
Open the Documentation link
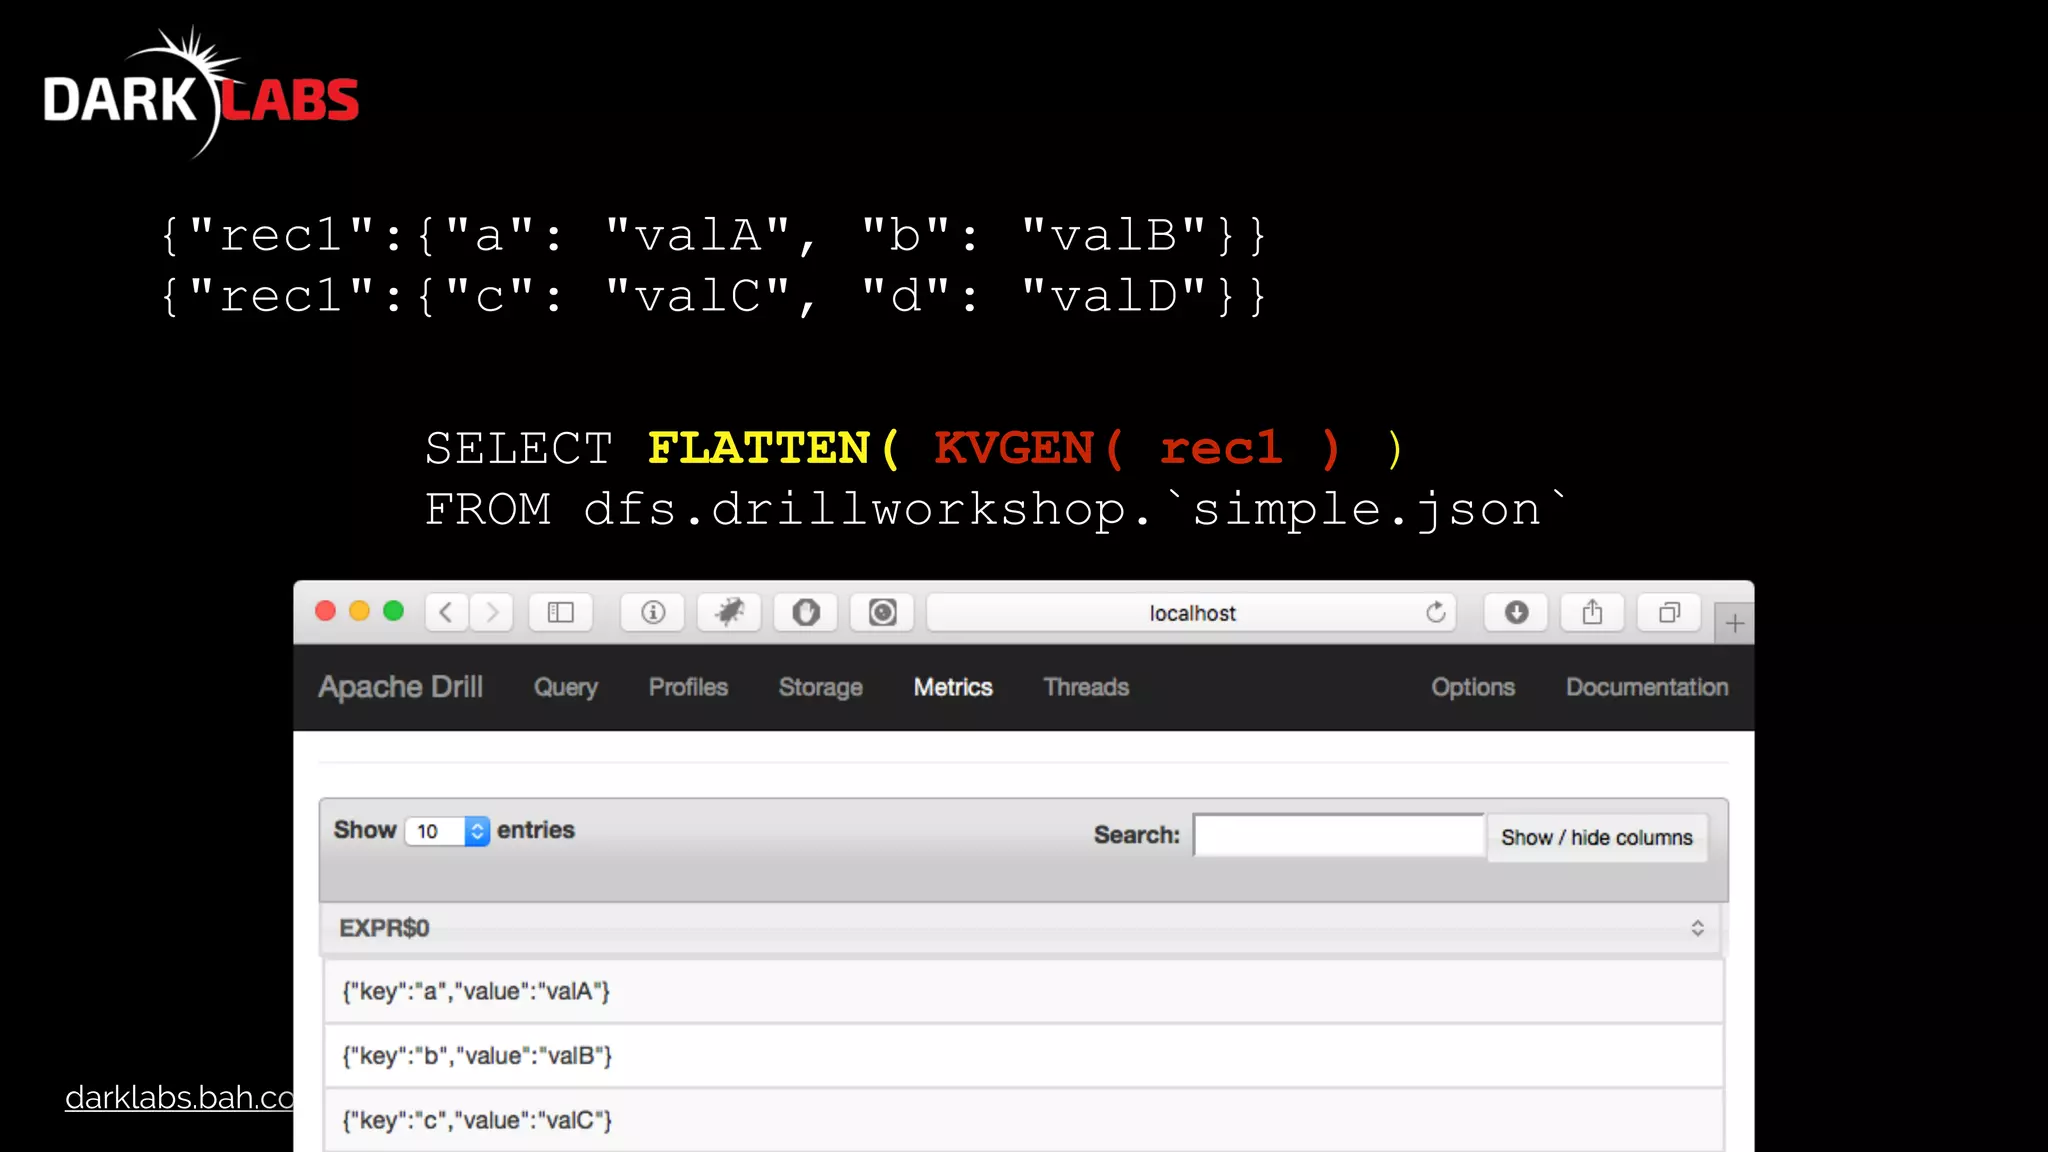[1647, 687]
